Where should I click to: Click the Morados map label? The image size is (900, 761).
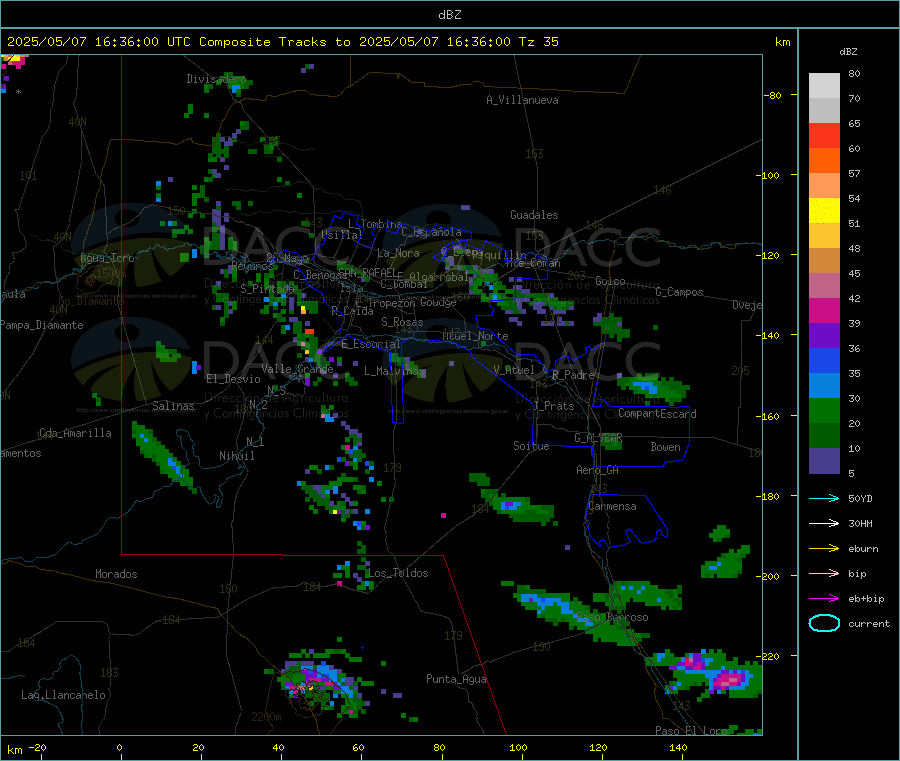click(x=117, y=574)
